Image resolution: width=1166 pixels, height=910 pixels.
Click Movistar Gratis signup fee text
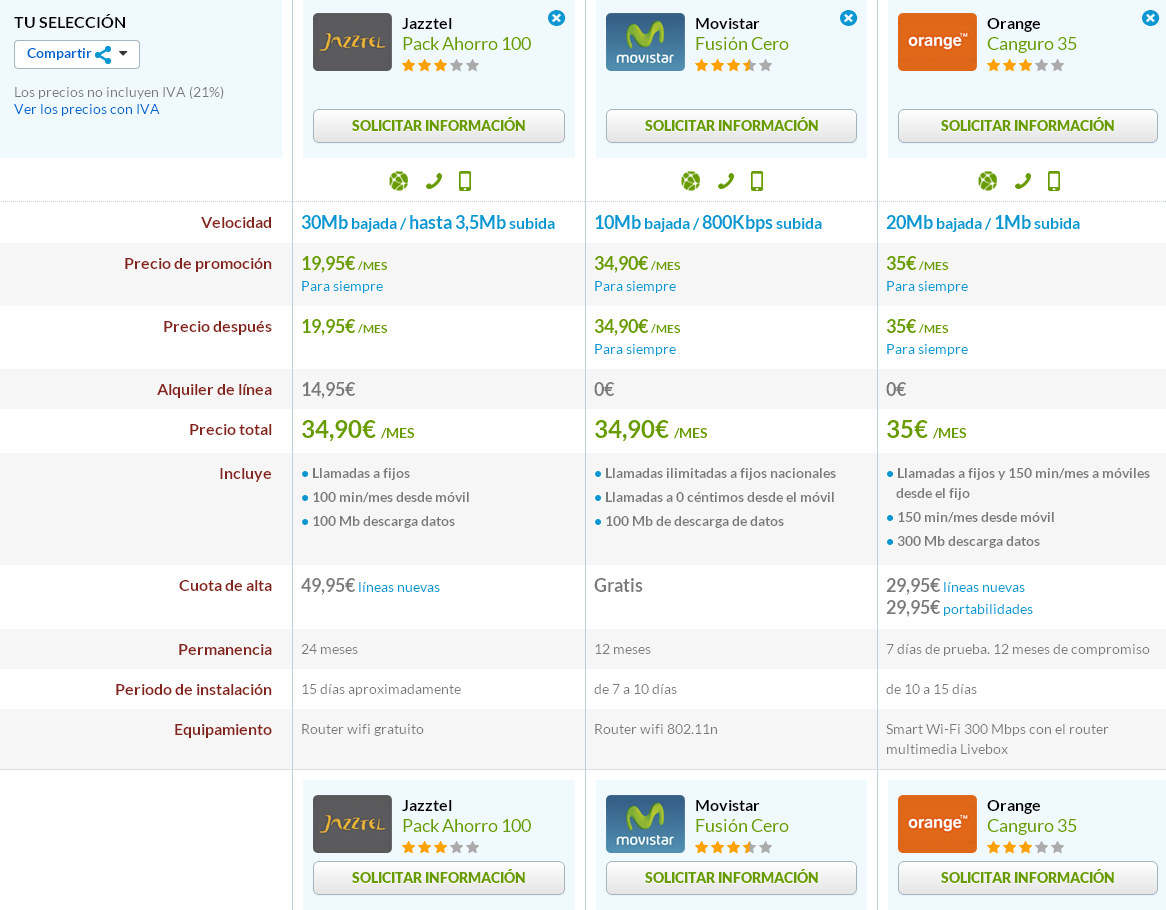(x=618, y=586)
